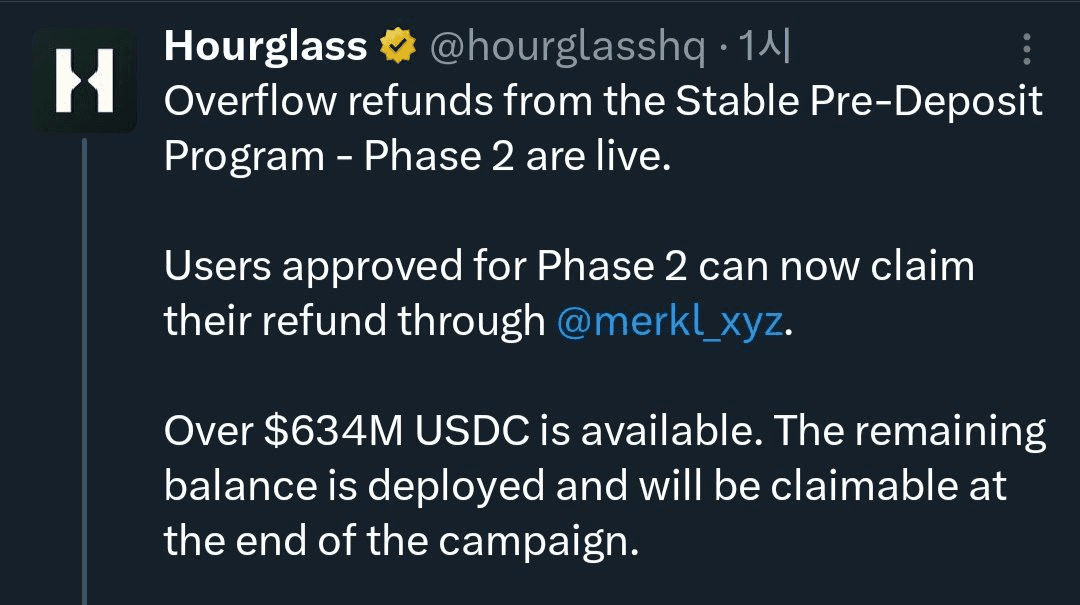The height and width of the screenshot is (605, 1080).
Task: Click 'the end of the campaign.' line
Action: (x=400, y=541)
